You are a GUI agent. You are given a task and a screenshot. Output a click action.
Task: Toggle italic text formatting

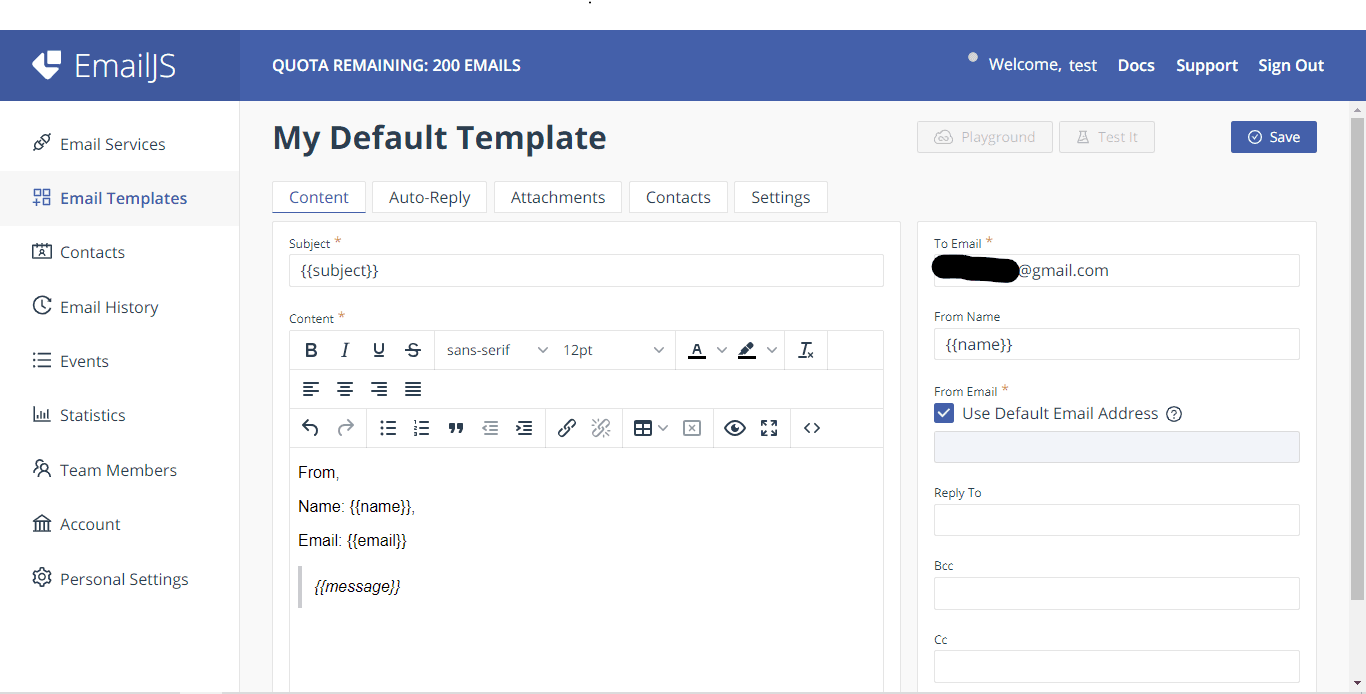(x=345, y=350)
